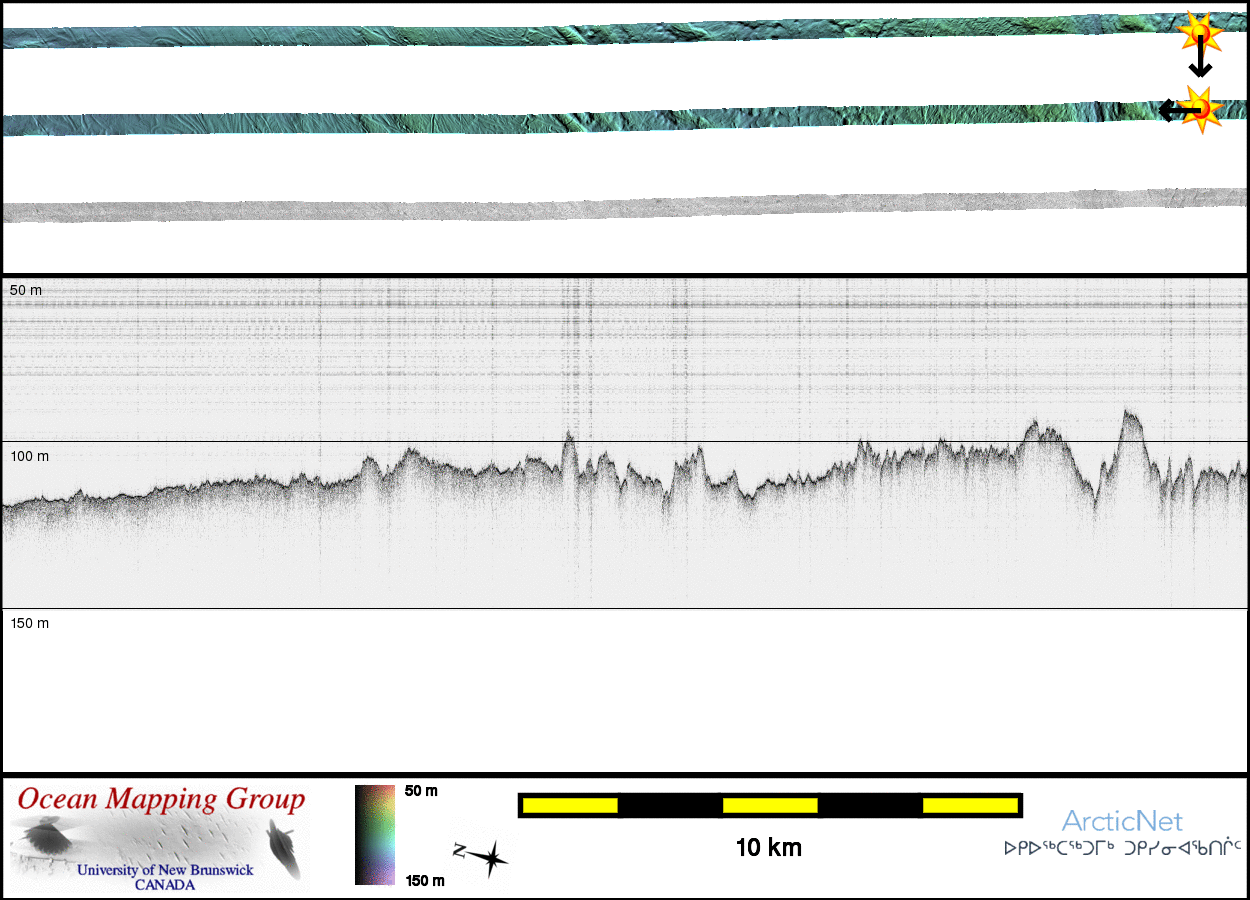1250x900 pixels.
Task: Click the right vessel silhouette in the logo
Action: (283, 849)
